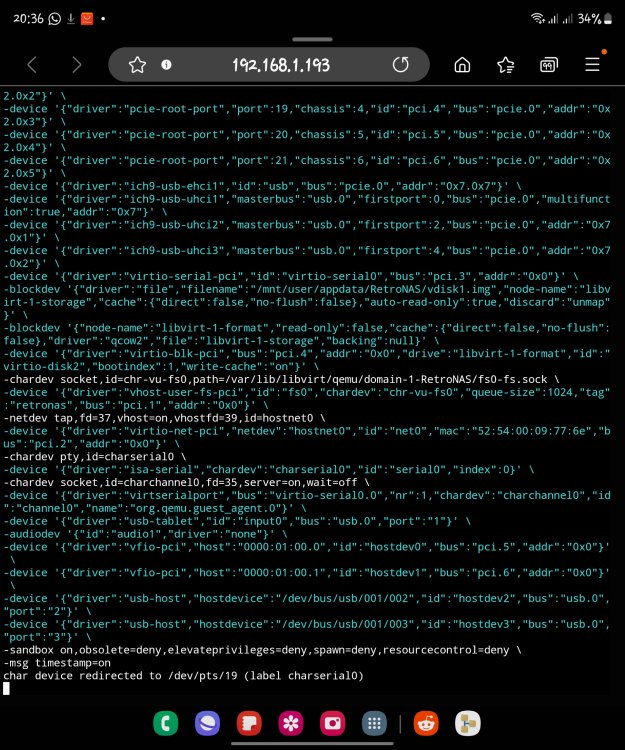Click the virtserialport device line
Screen dimensions: 625x750
pyautogui.click(x=307, y=502)
